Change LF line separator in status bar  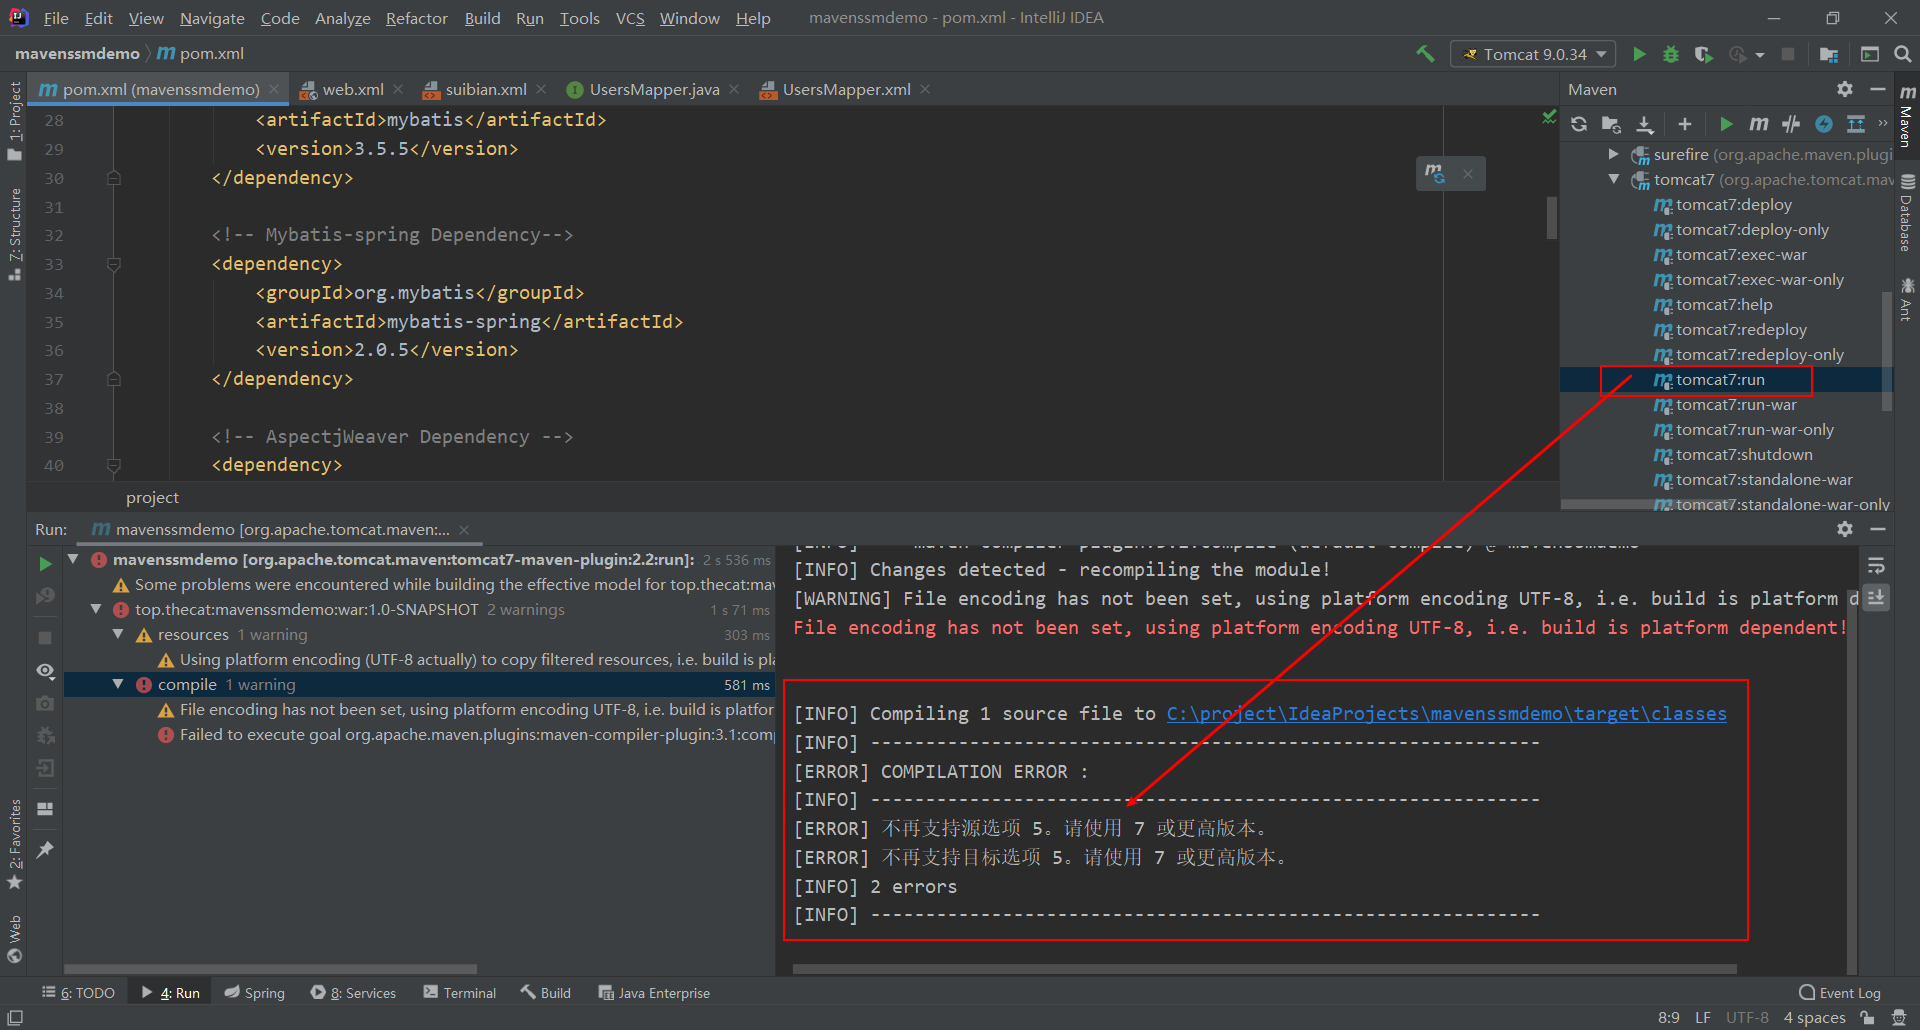[1703, 1017]
